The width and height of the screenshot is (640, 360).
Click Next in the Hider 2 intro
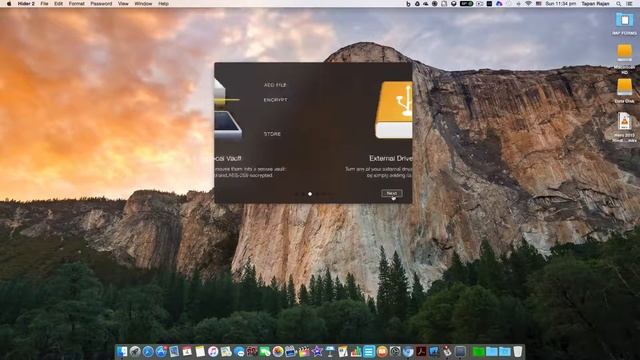(391, 193)
